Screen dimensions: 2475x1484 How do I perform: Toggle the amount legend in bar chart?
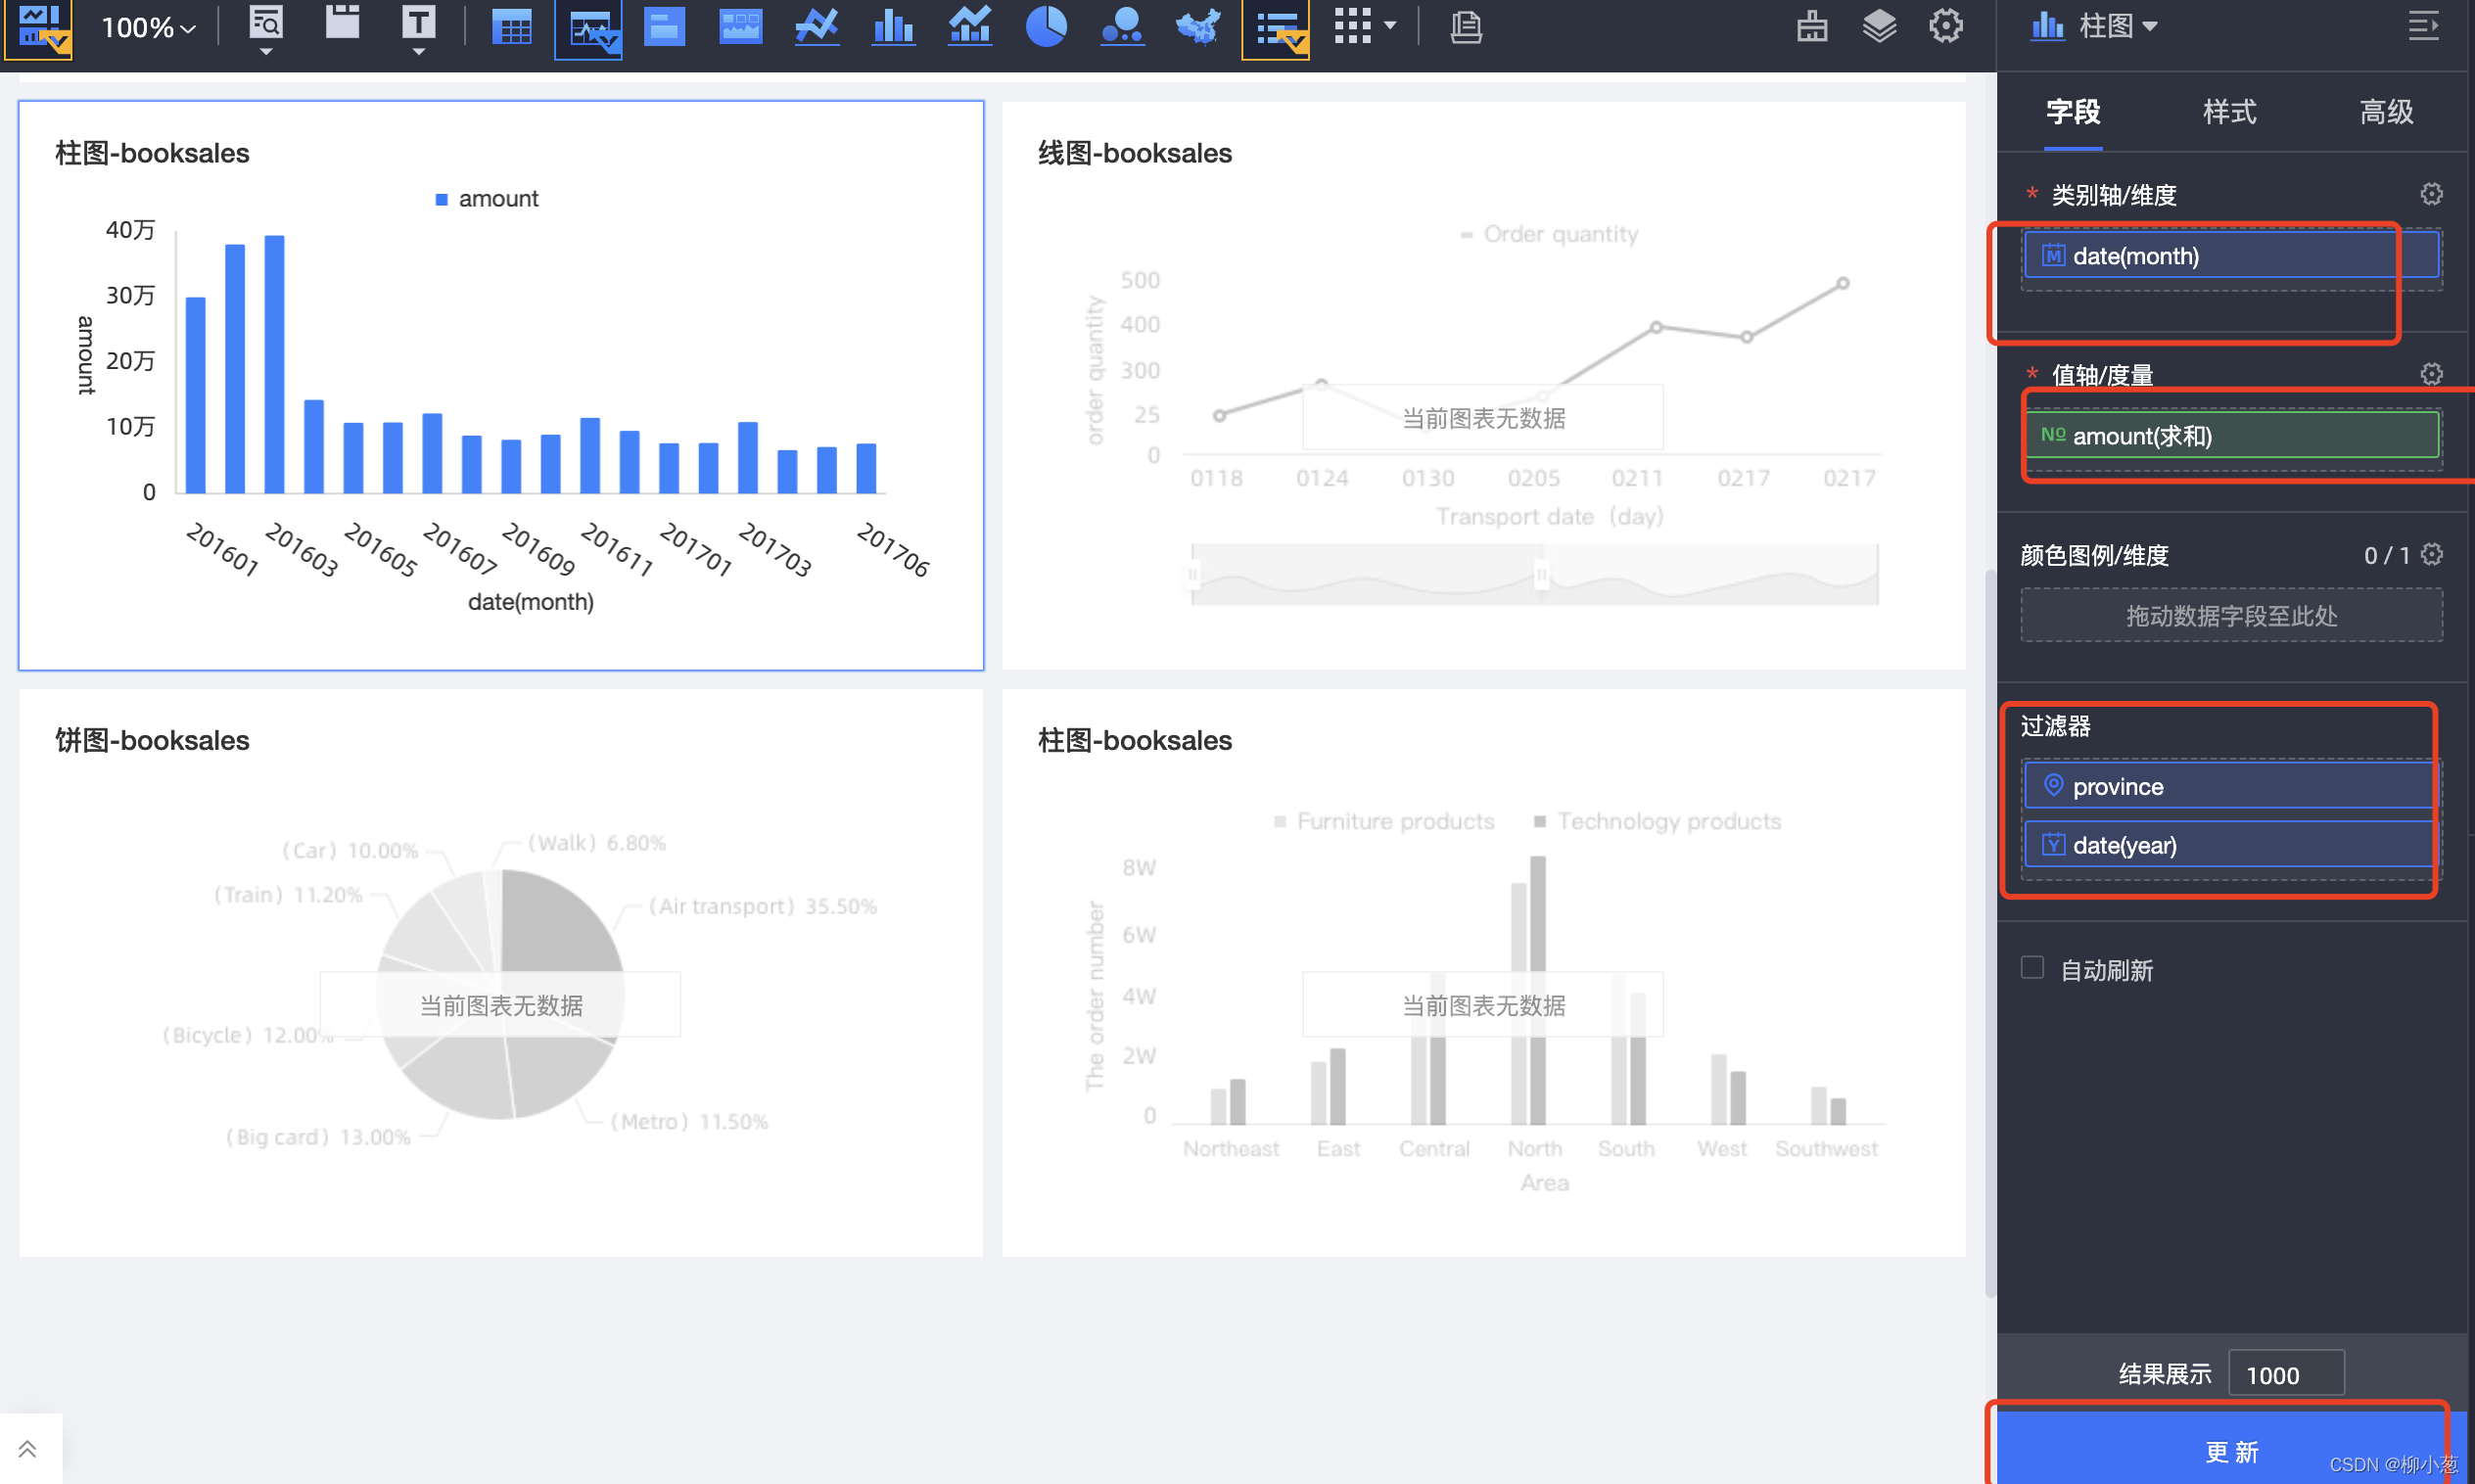click(x=487, y=199)
